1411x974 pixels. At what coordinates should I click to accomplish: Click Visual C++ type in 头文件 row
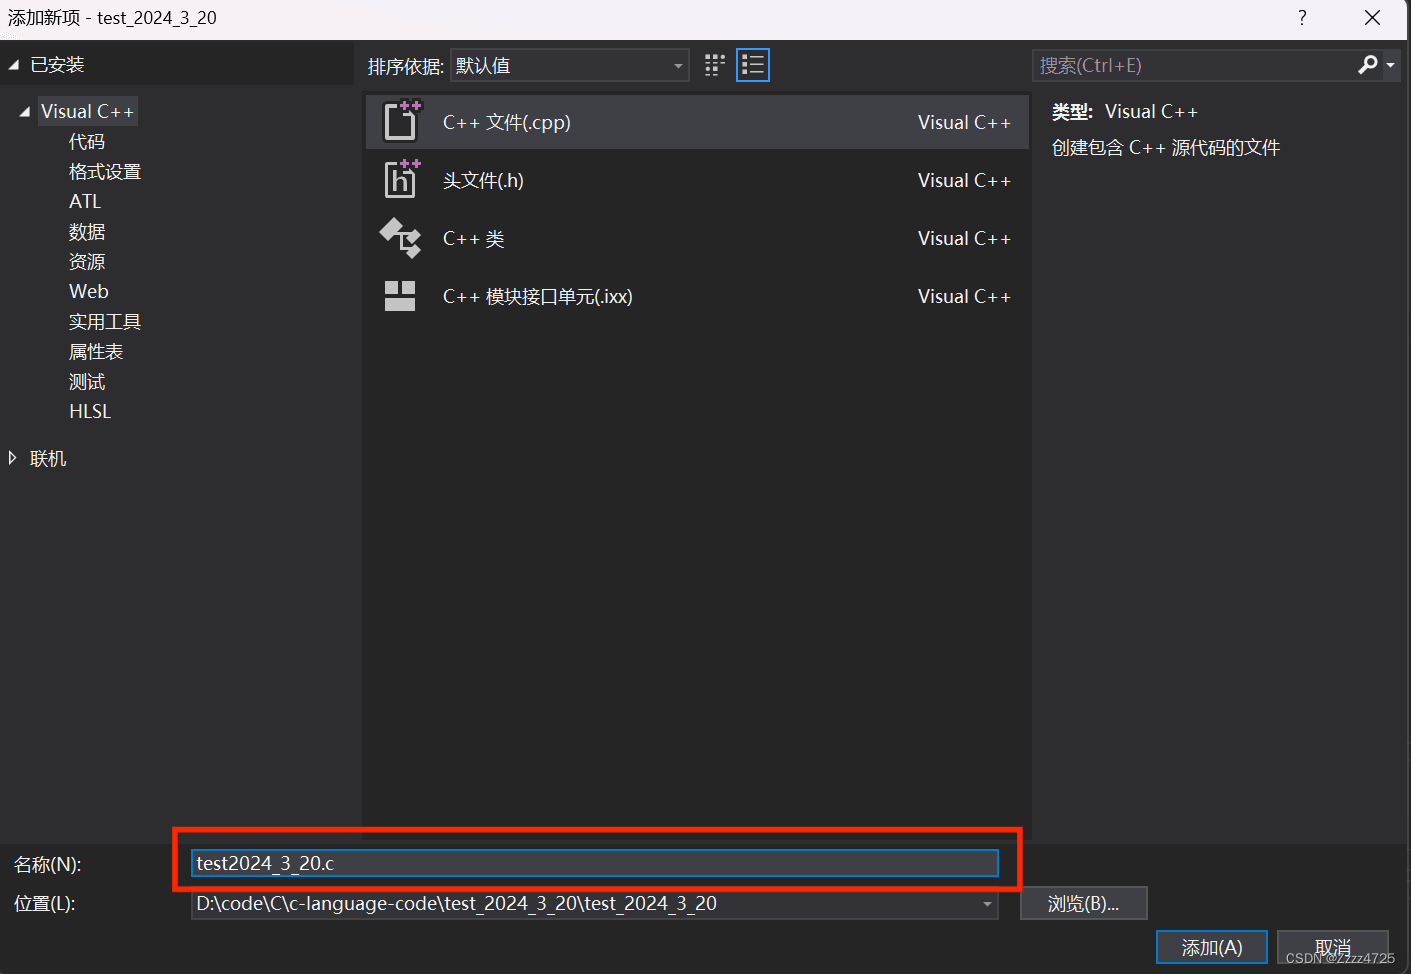(965, 181)
